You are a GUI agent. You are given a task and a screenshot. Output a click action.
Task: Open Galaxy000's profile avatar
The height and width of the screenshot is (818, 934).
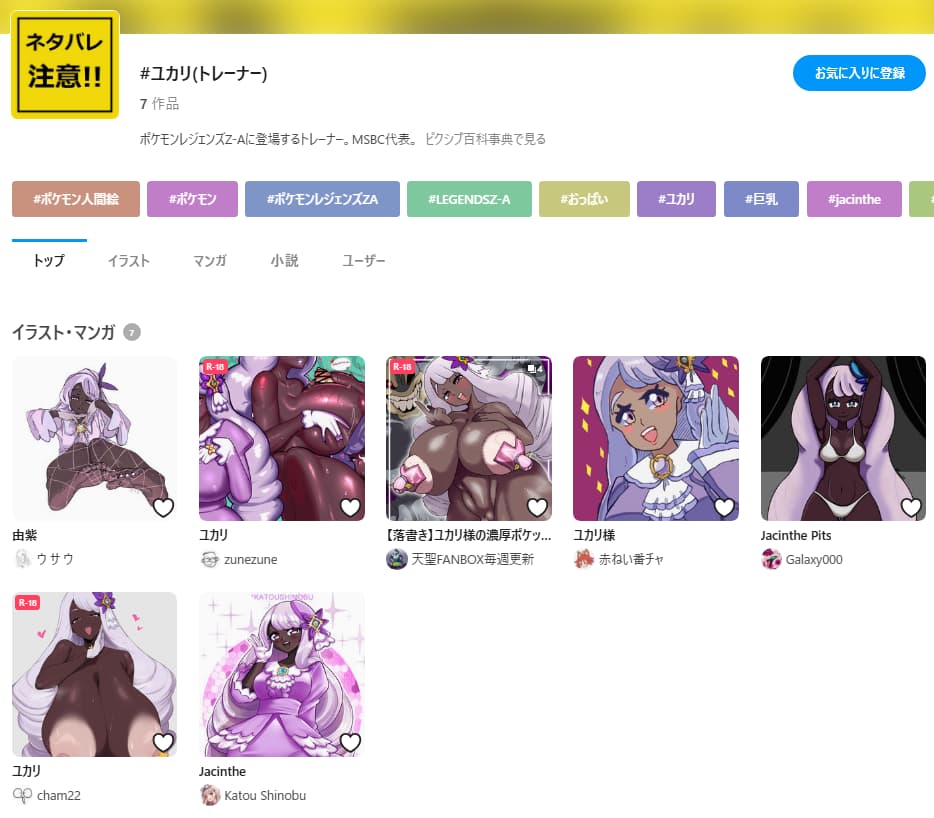pos(771,559)
